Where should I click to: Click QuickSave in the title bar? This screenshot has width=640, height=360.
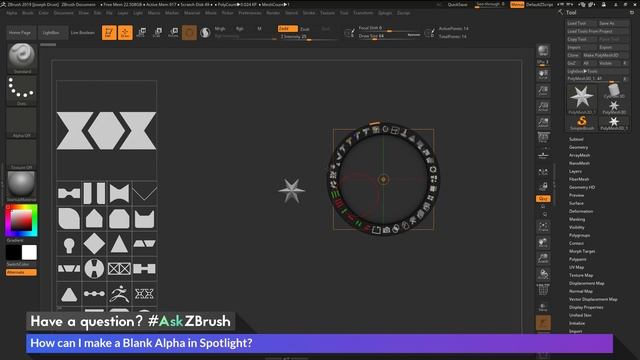[x=458, y=5]
